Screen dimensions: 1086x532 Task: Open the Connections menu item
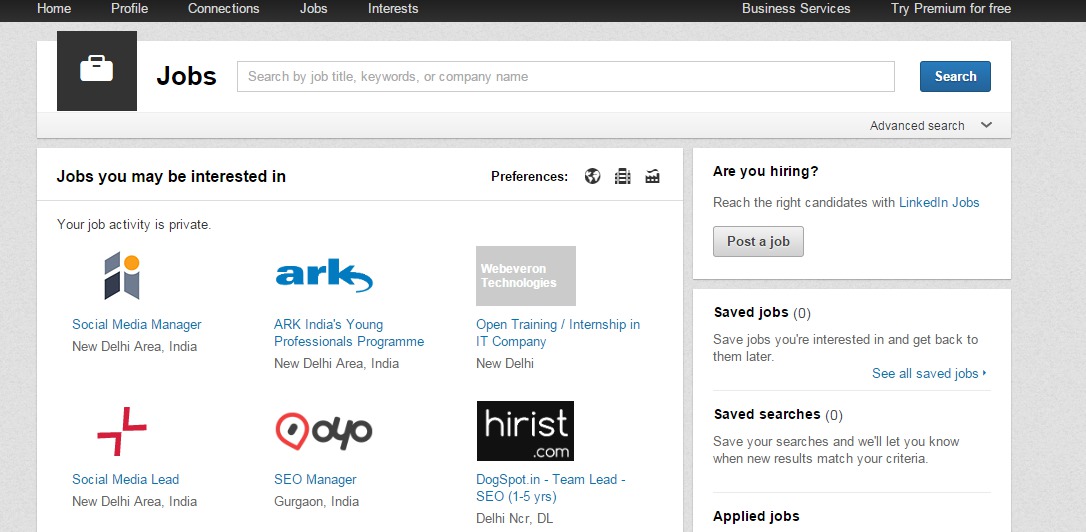point(224,9)
